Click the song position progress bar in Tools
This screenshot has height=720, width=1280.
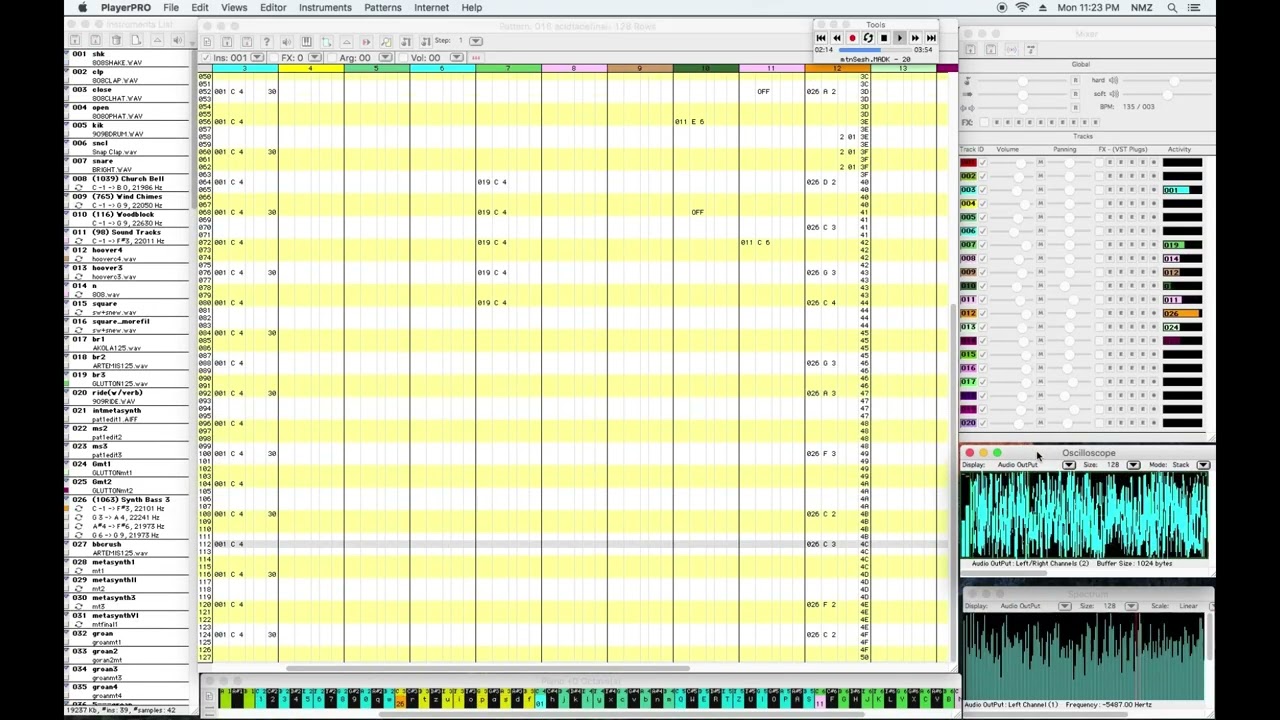click(x=876, y=49)
